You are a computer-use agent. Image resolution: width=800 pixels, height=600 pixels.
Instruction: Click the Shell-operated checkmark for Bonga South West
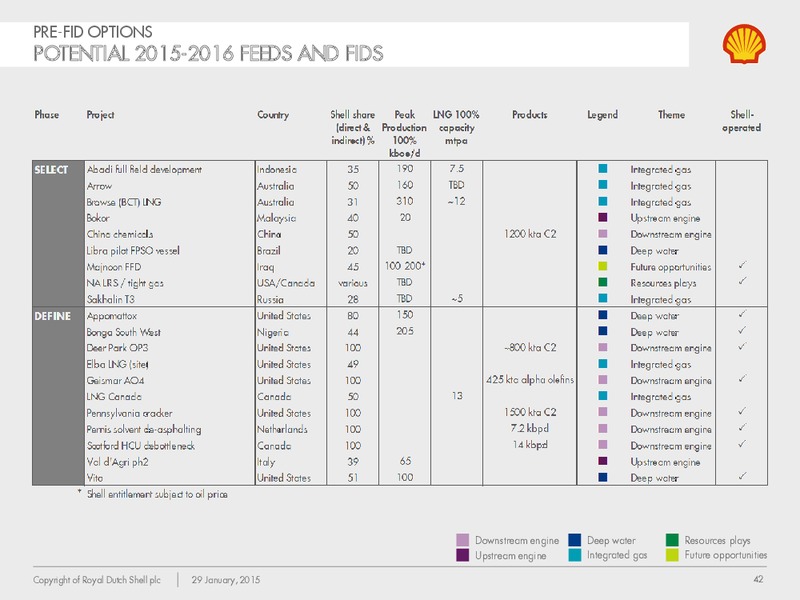pyautogui.click(x=742, y=330)
